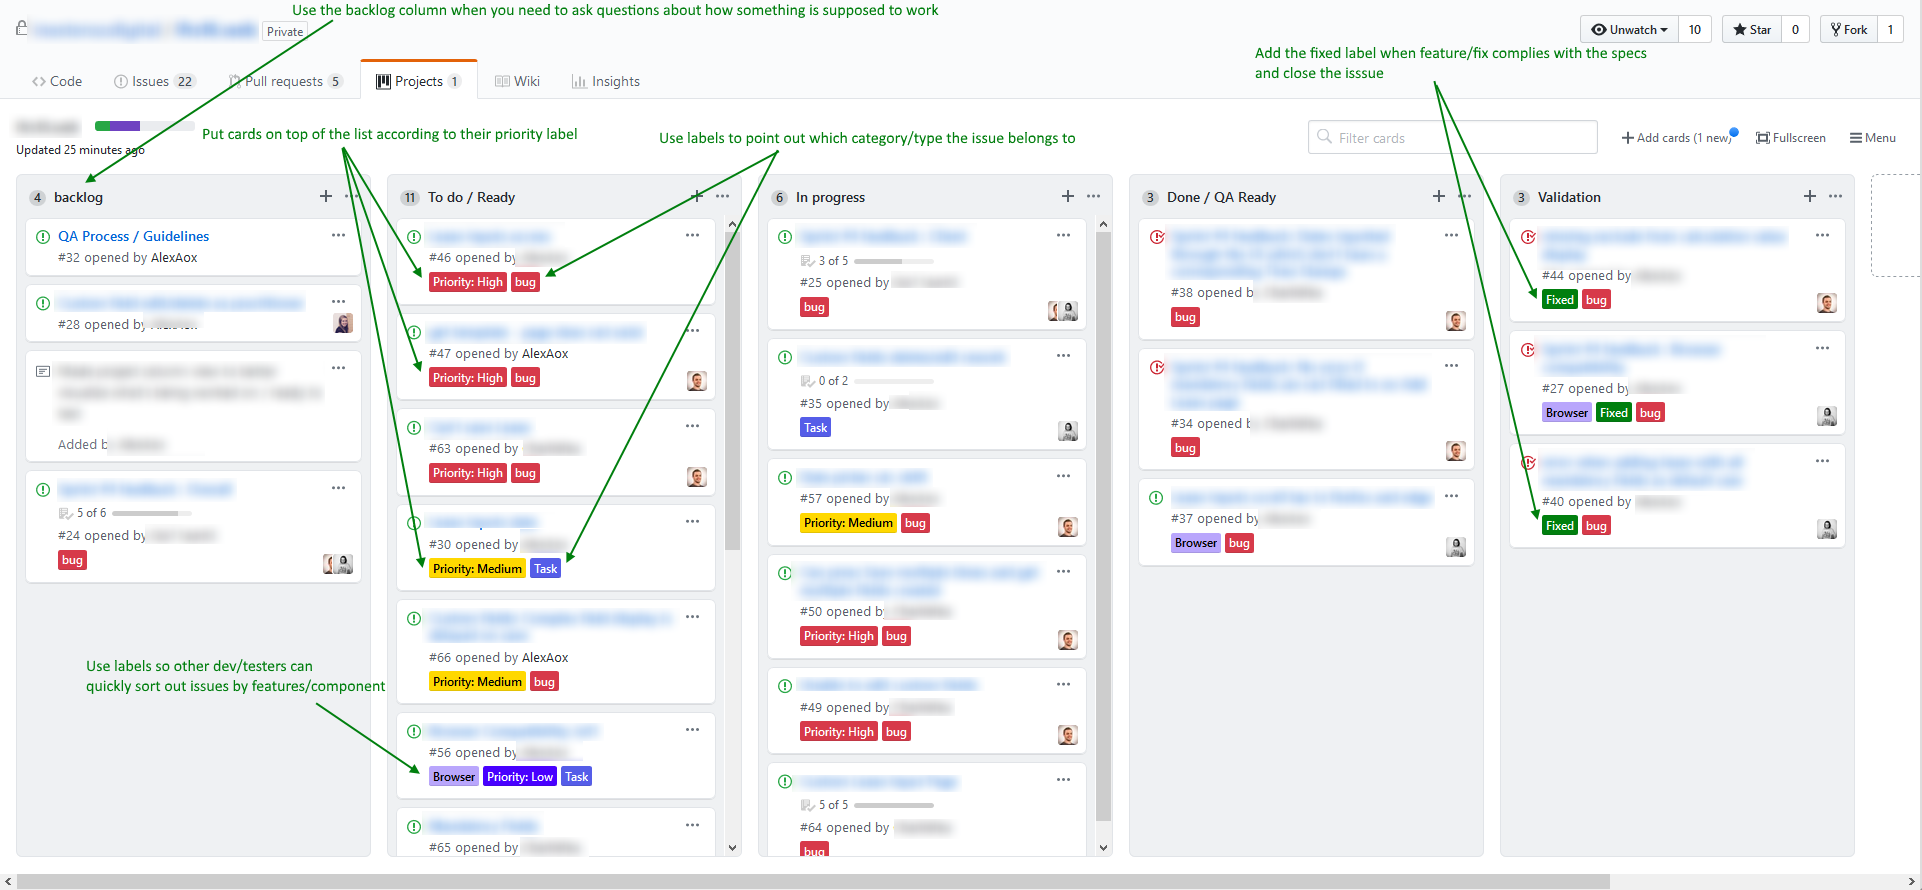The width and height of the screenshot is (1922, 890).
Task: Click Priority: High label on card #50
Action: point(839,636)
